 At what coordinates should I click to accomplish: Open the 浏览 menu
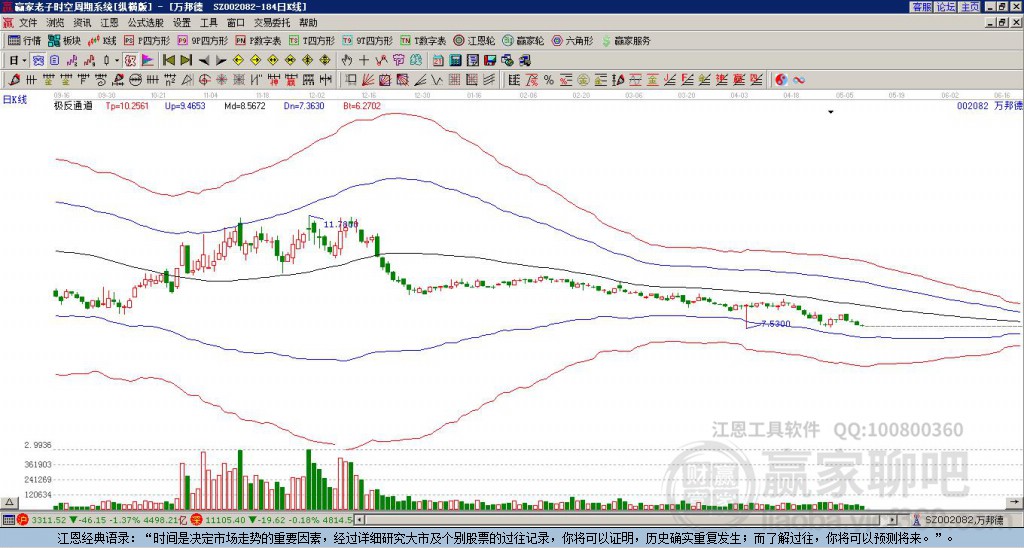[56, 23]
